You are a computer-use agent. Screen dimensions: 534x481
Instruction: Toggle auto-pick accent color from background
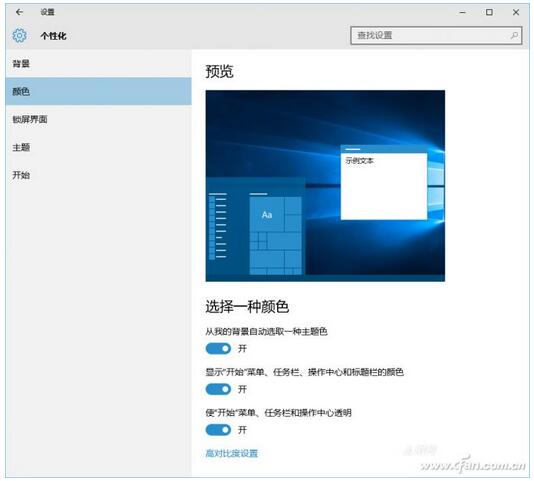coord(218,348)
